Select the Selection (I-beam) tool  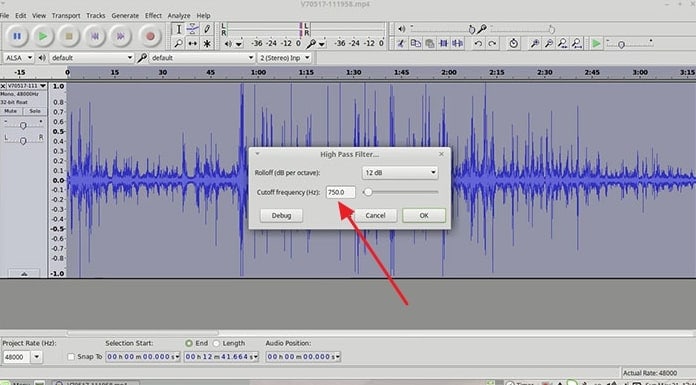(178, 29)
